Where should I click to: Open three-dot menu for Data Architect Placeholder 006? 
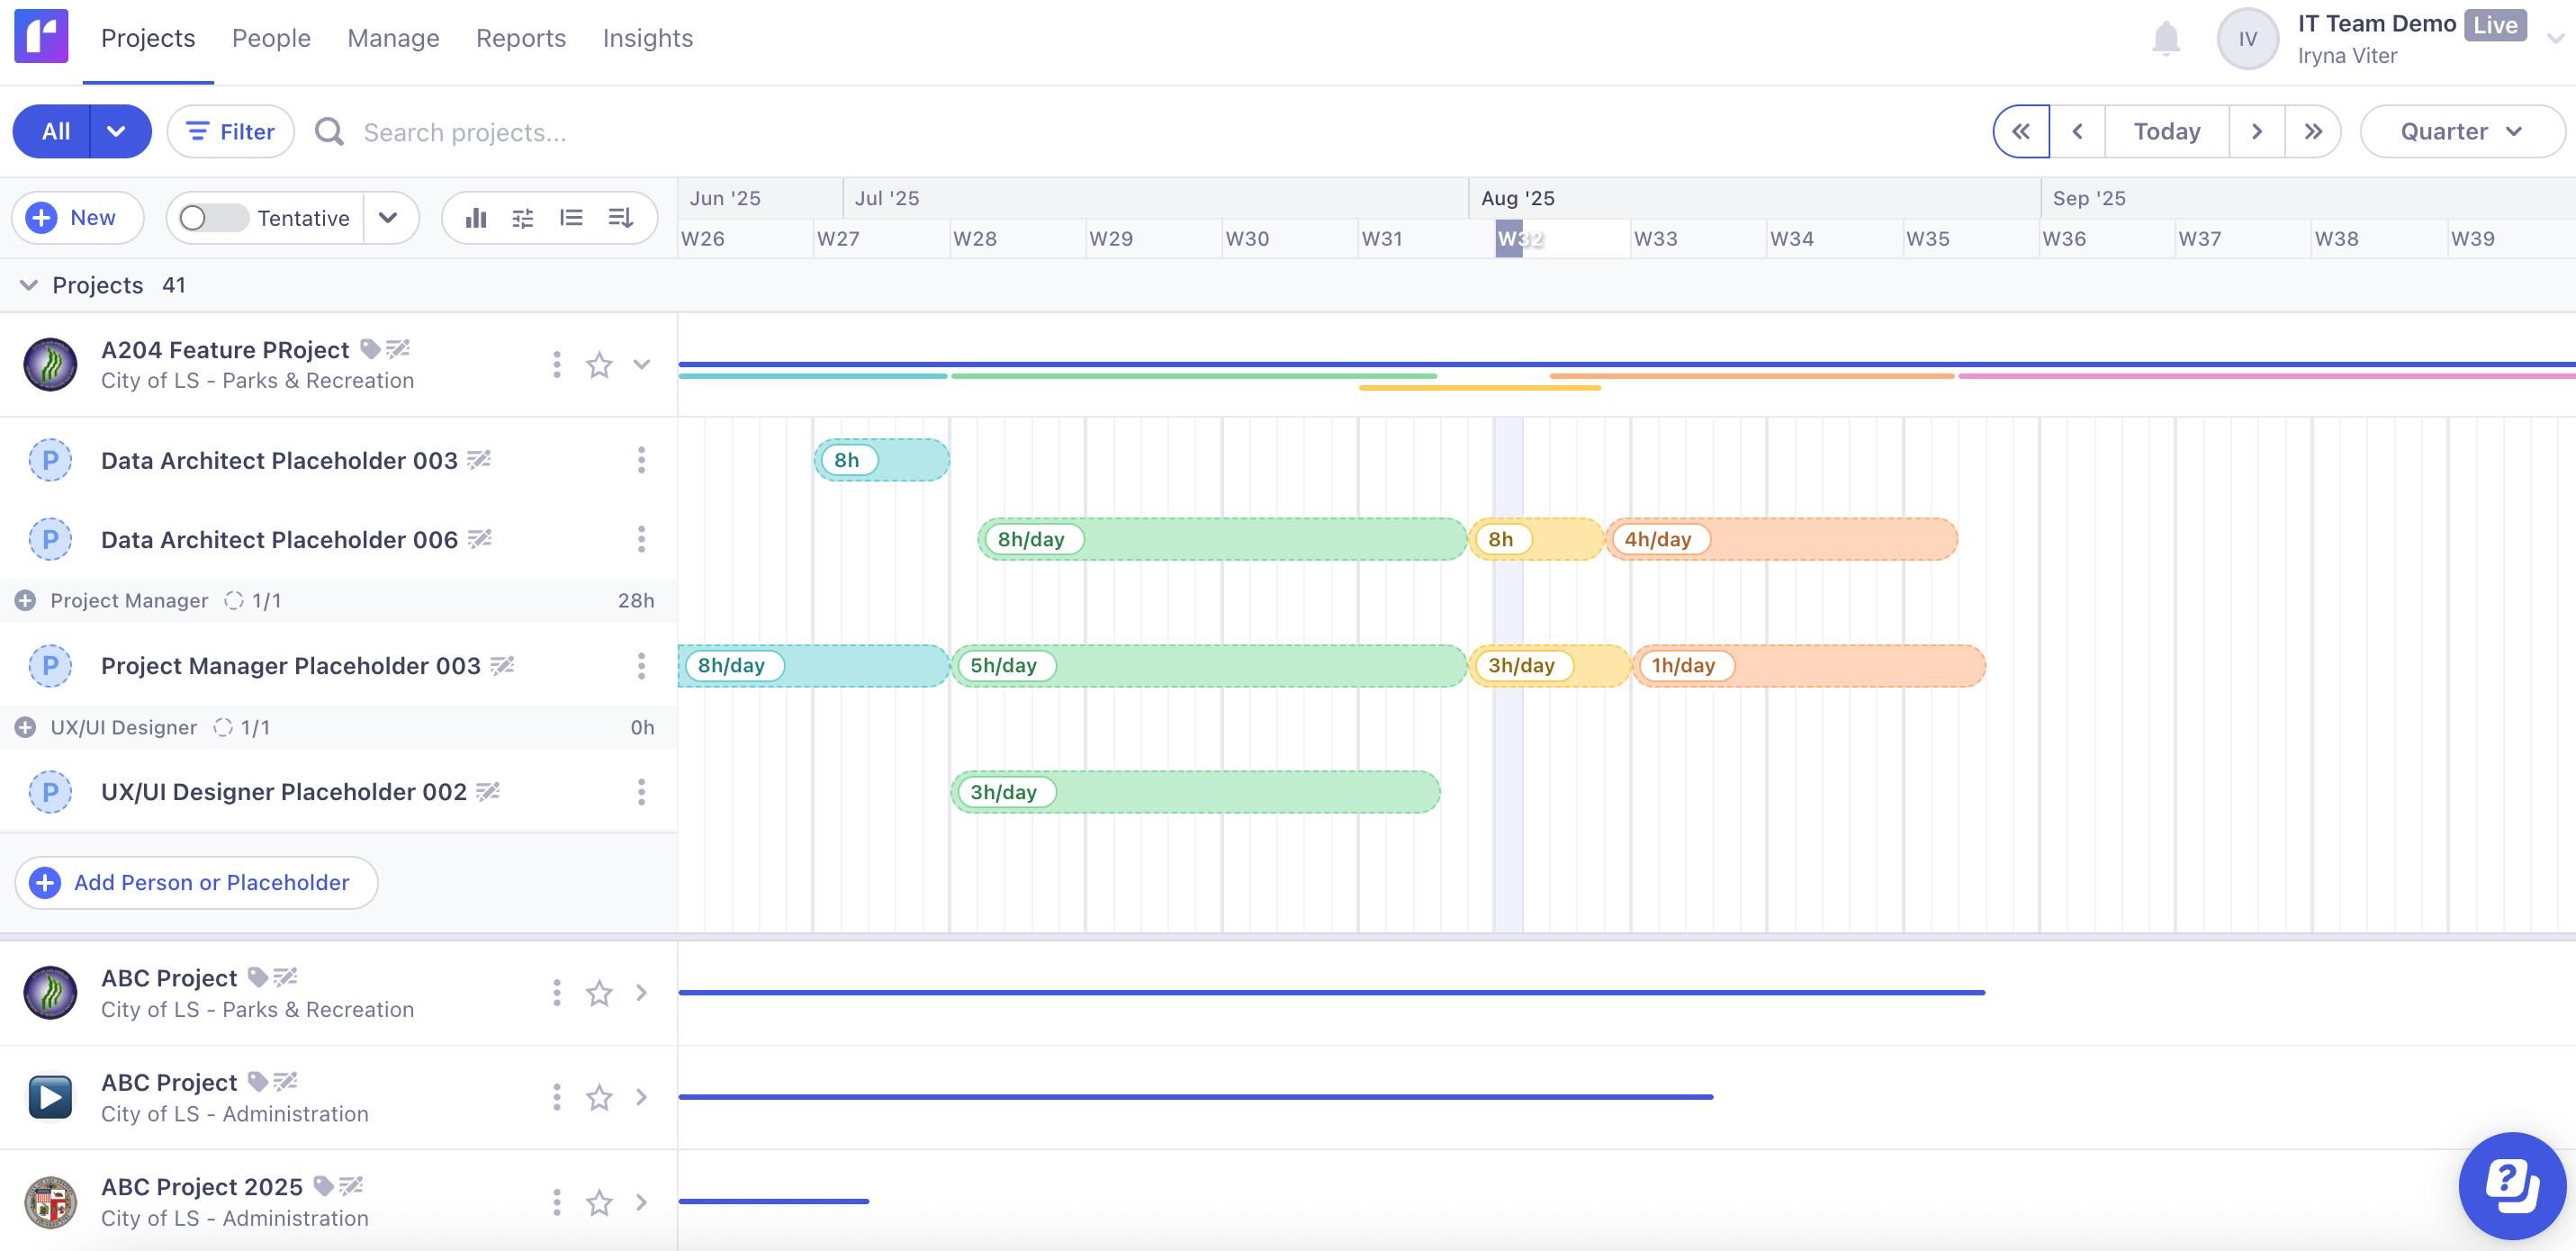641,540
